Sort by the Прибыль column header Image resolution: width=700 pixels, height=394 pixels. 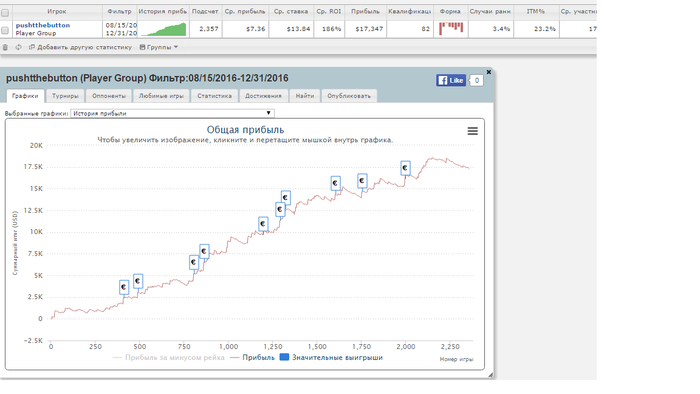pos(365,12)
